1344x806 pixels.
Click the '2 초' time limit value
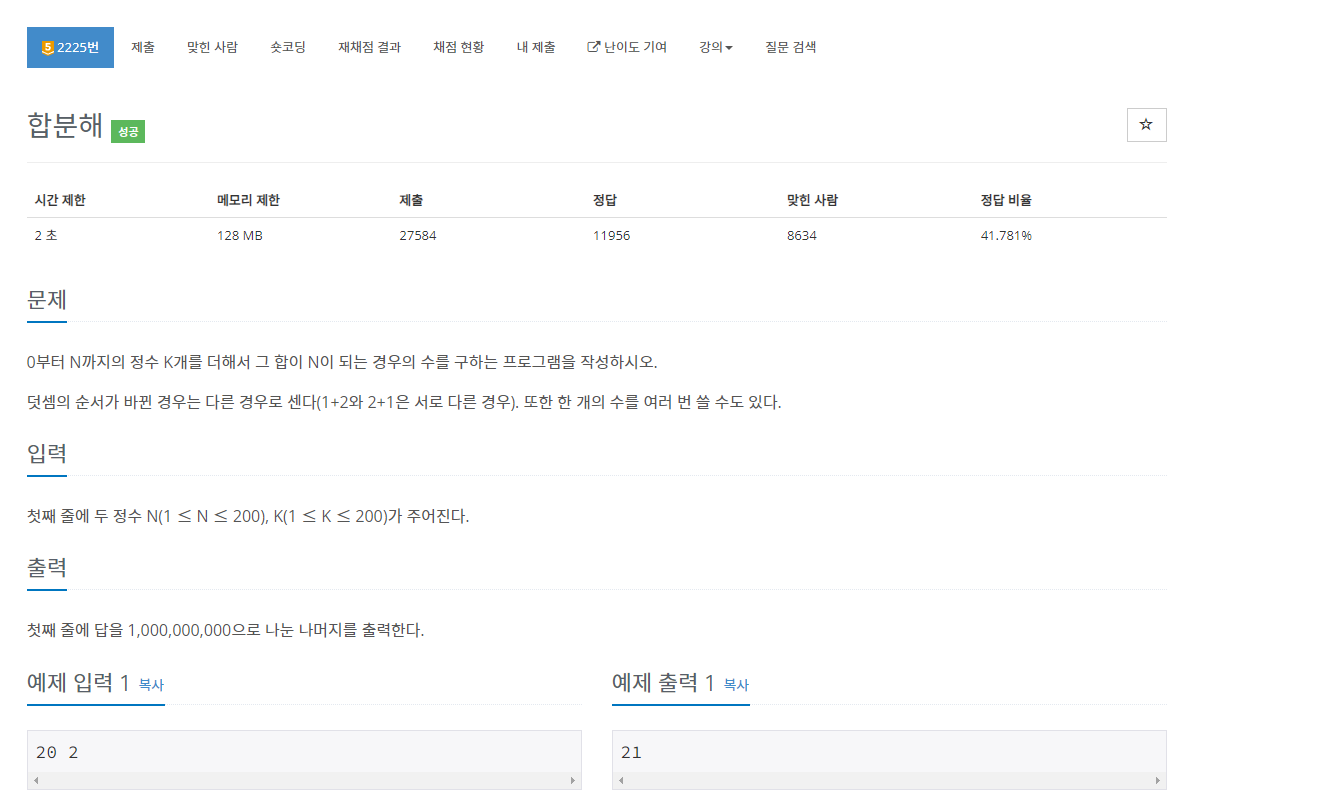46,236
